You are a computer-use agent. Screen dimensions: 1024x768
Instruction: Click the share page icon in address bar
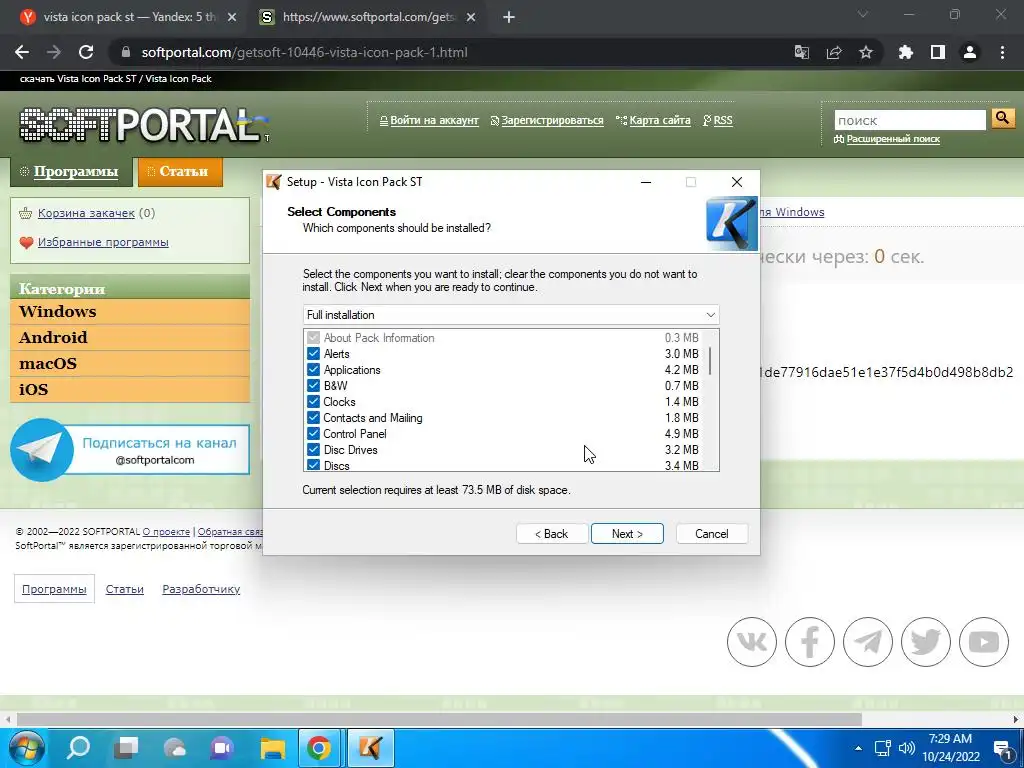pos(834,52)
